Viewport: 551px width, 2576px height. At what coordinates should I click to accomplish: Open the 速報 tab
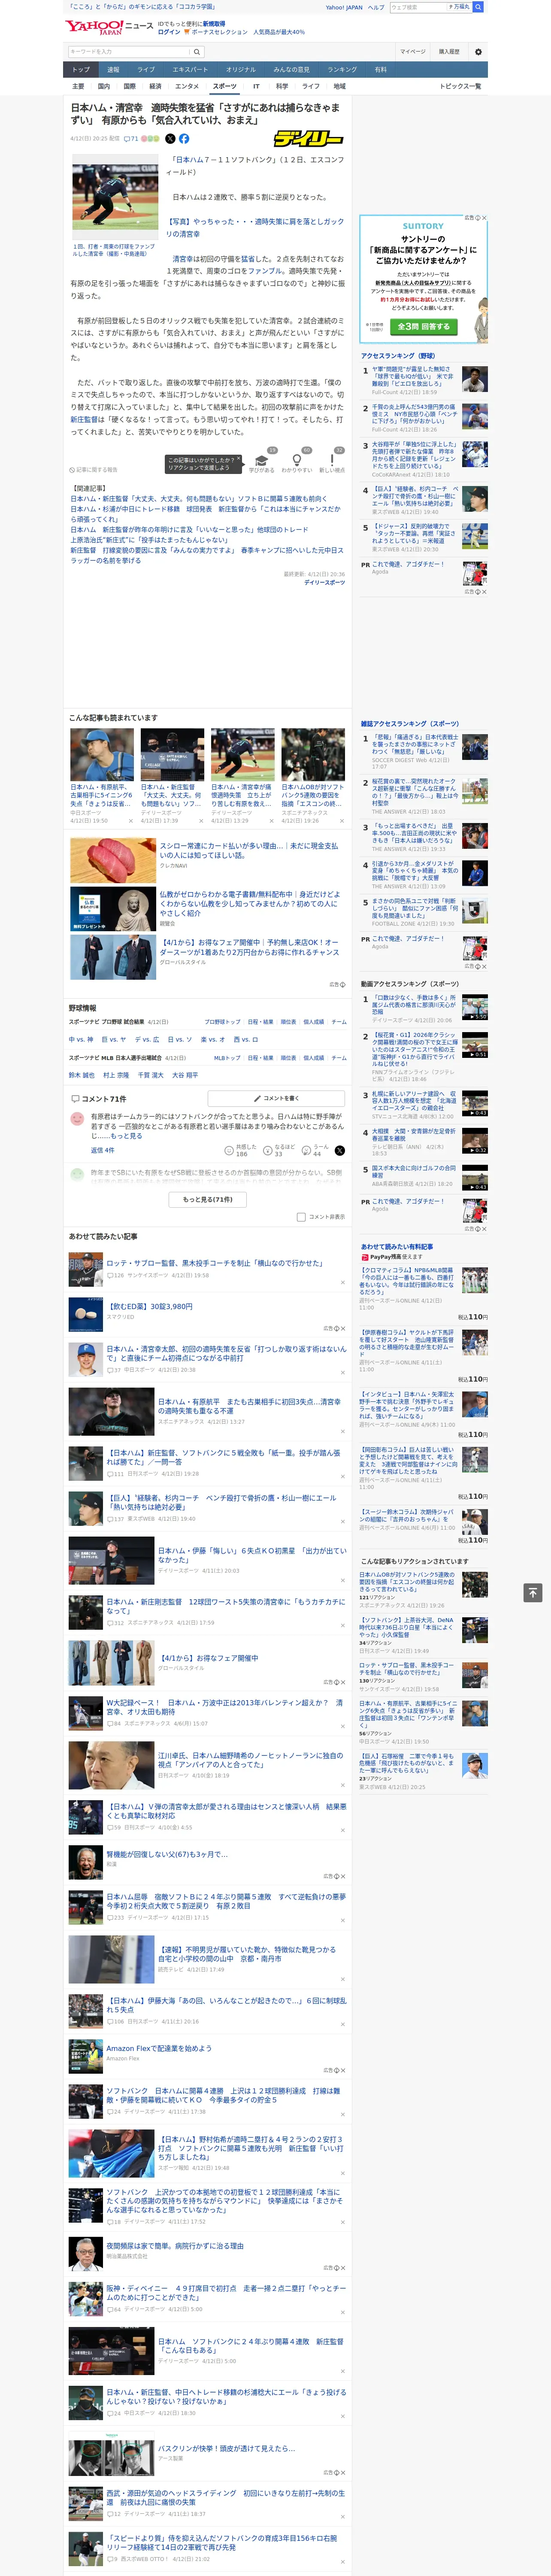tap(113, 70)
